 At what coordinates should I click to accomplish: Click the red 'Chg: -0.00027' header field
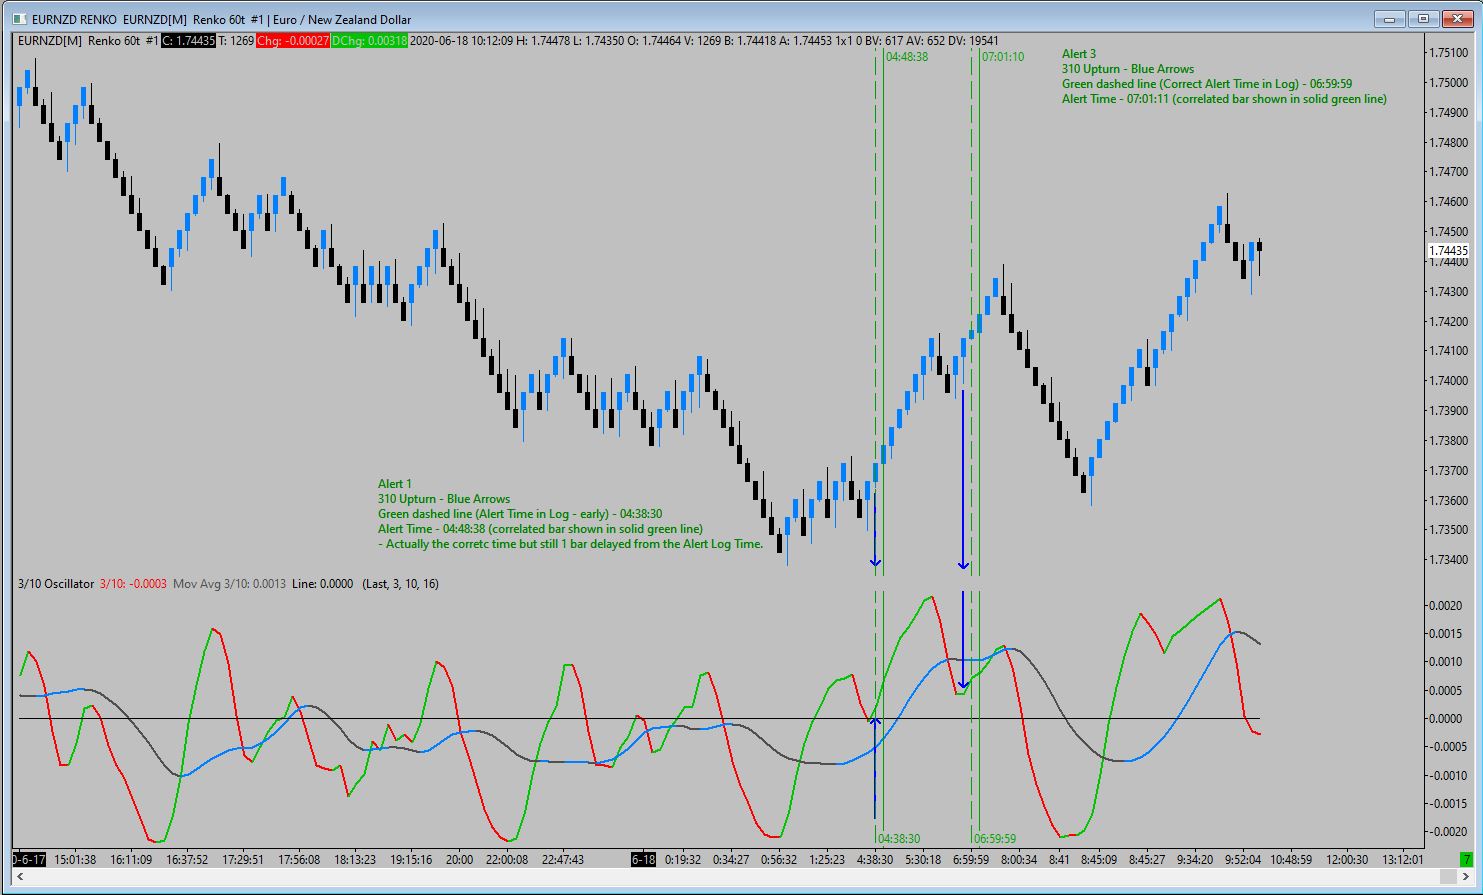(292, 41)
